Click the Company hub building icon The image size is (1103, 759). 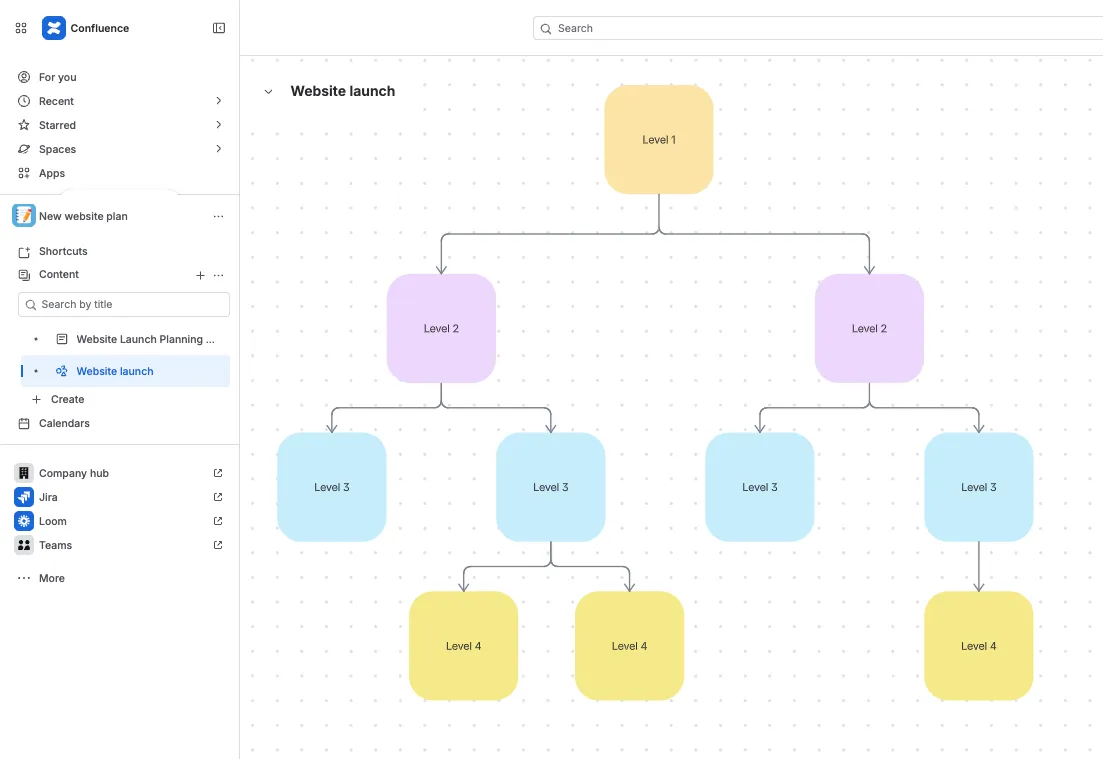pyautogui.click(x=24, y=473)
